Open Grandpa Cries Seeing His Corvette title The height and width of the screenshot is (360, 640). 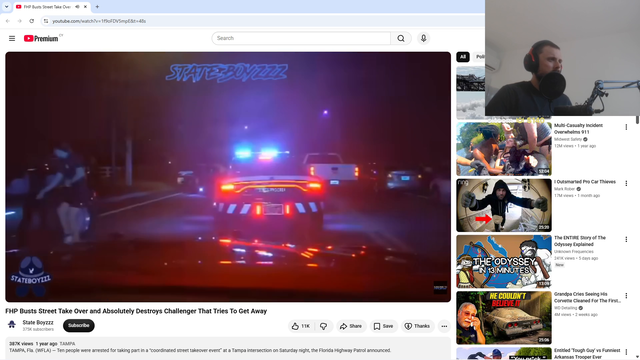click(587, 297)
